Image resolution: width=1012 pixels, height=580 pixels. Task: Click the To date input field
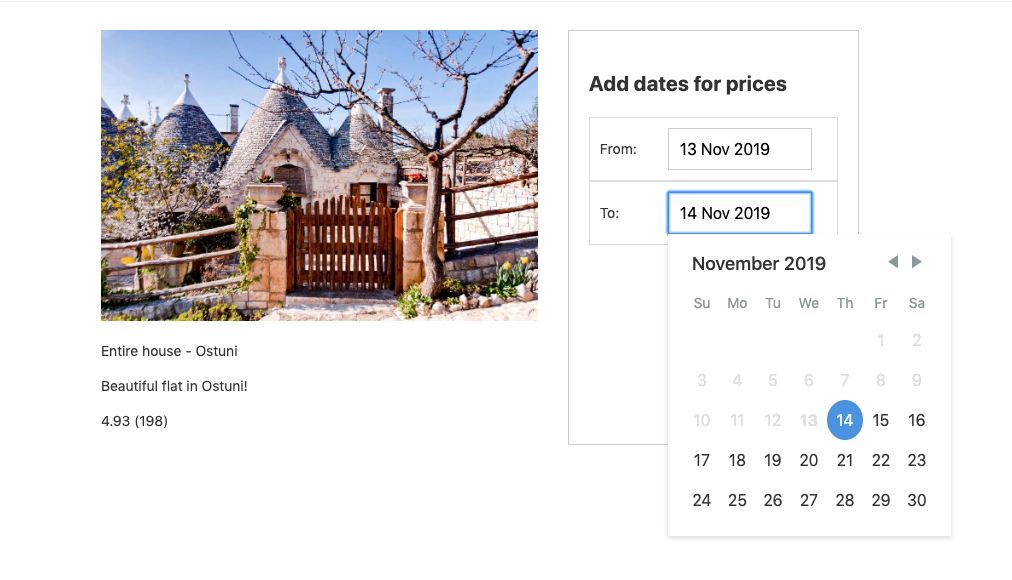pyautogui.click(x=739, y=213)
